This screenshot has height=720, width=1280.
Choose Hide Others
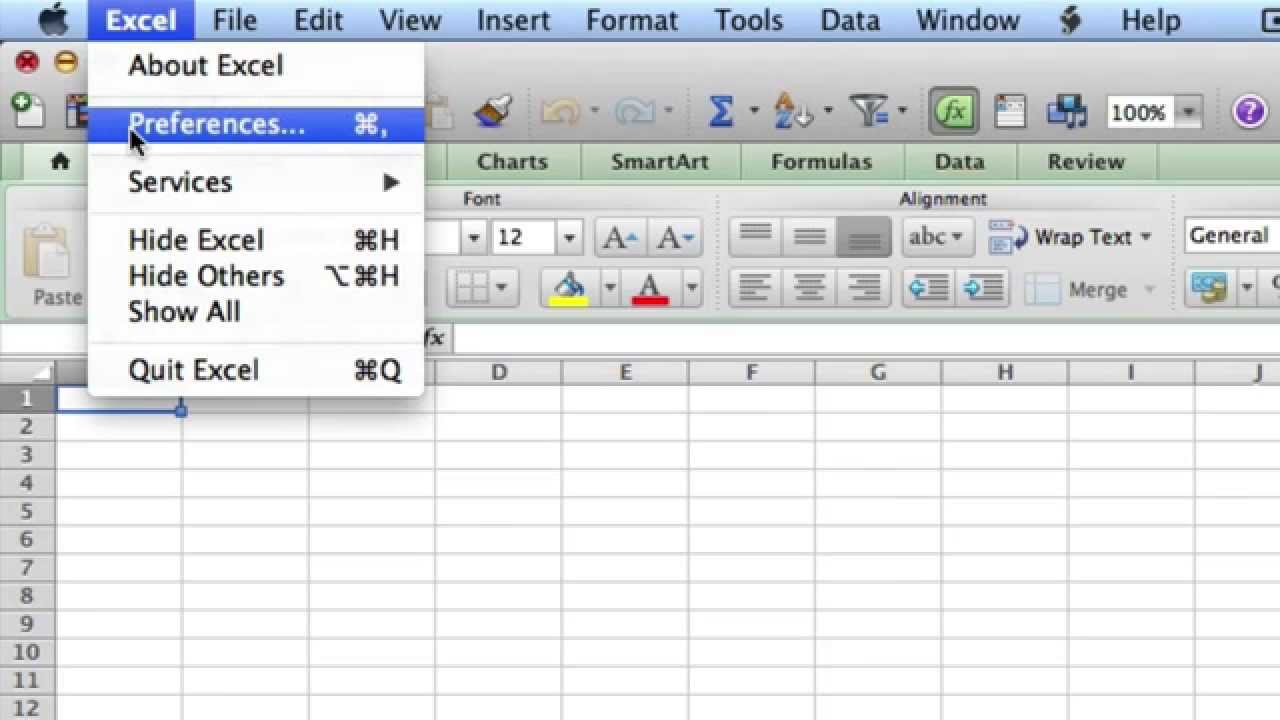click(255, 276)
